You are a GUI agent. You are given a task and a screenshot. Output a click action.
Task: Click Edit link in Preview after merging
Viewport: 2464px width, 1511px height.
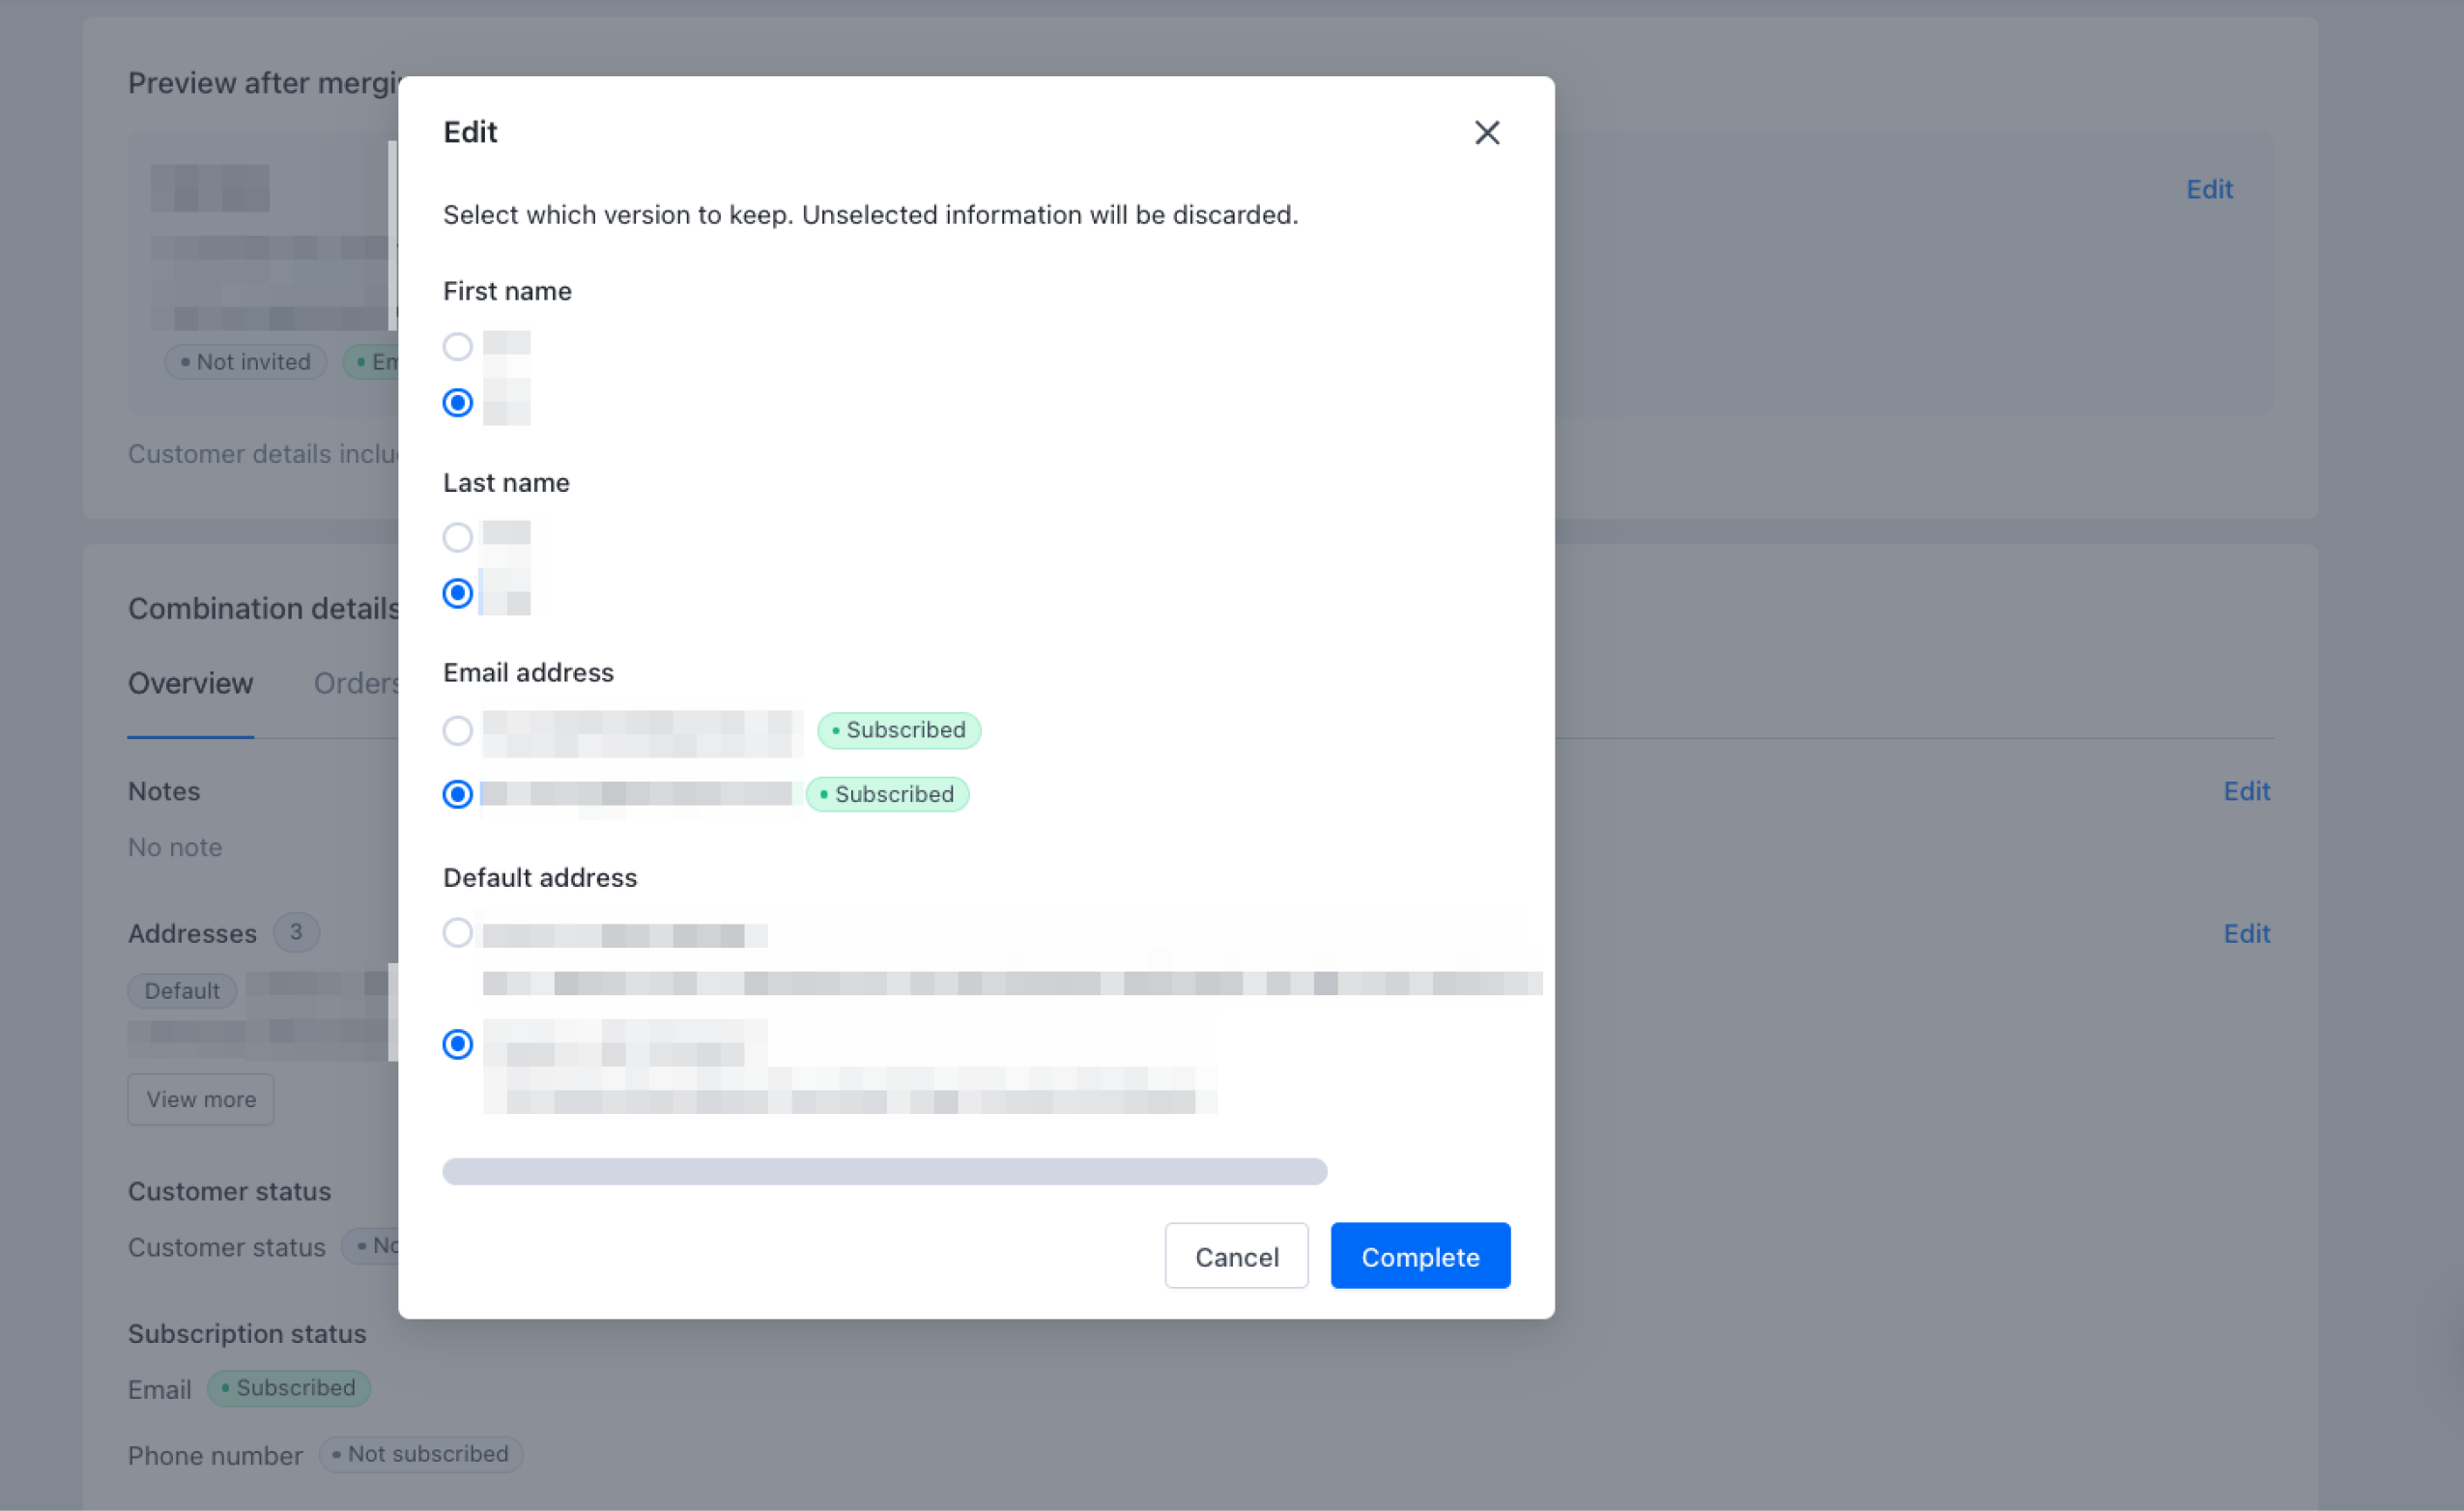click(x=2209, y=189)
